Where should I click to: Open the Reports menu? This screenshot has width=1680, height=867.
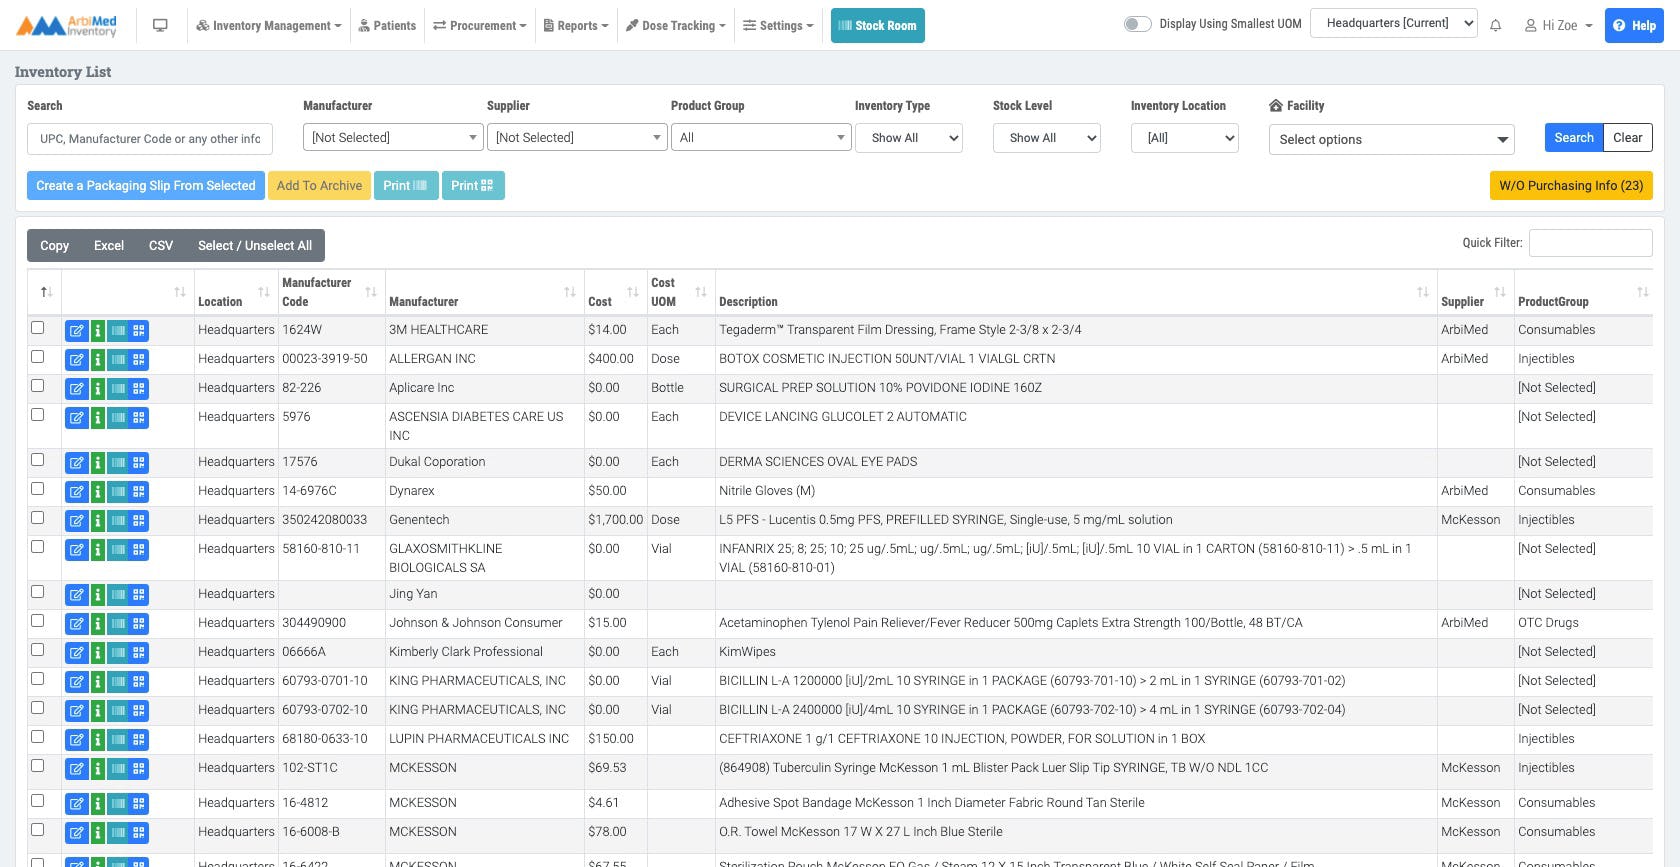[576, 26]
